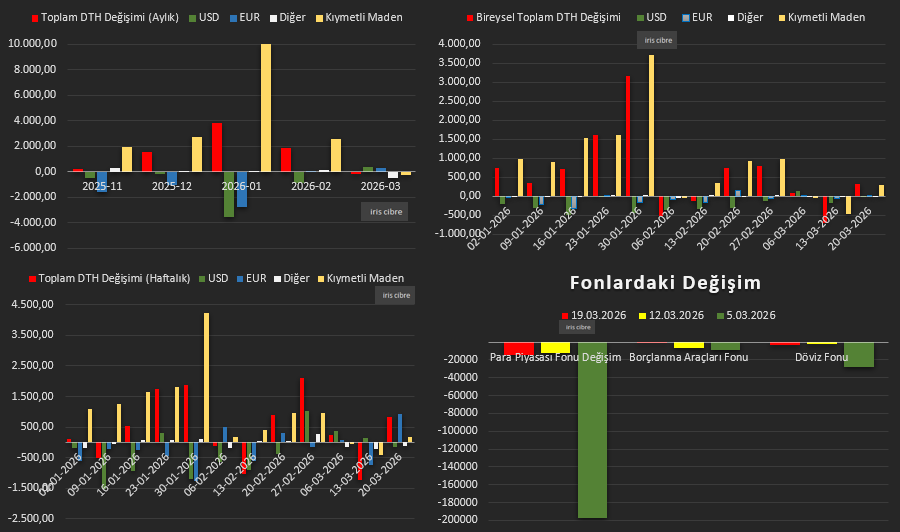Viewport: 900px width, 532px height.
Task: Click the yellow Para Piyasası Fonu bar
Action: (x=555, y=348)
